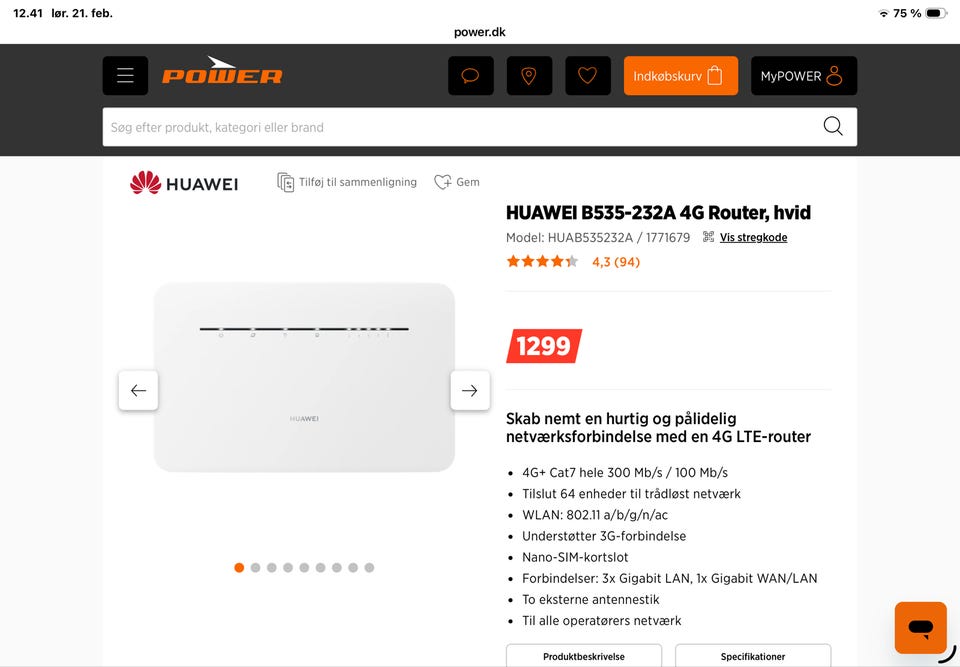Screen dimensions: 960x667
Task: Show next product image arrow
Action: pyautogui.click(x=470, y=390)
